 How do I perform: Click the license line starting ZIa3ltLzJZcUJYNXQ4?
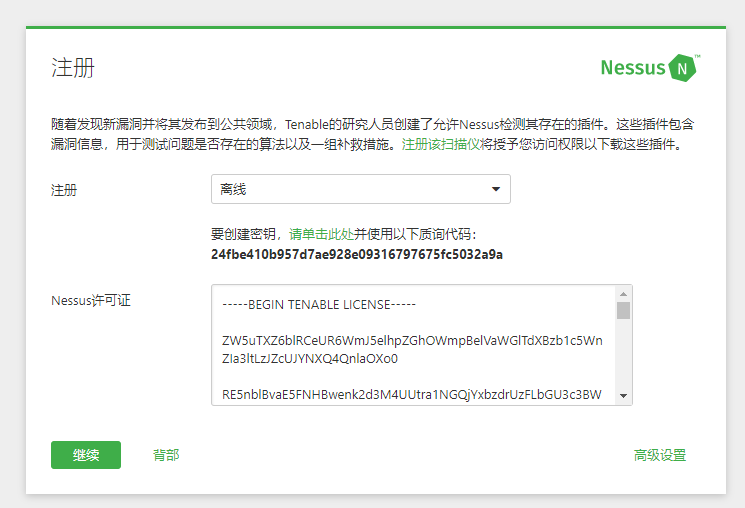click(310, 358)
